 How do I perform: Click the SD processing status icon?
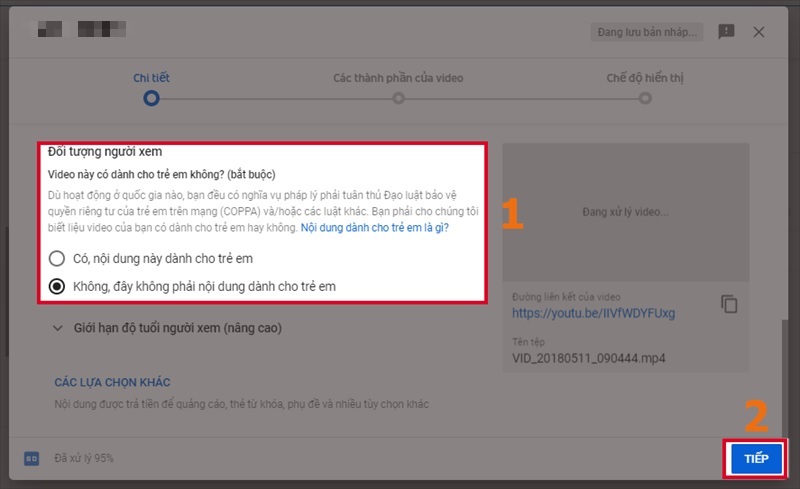click(x=31, y=458)
